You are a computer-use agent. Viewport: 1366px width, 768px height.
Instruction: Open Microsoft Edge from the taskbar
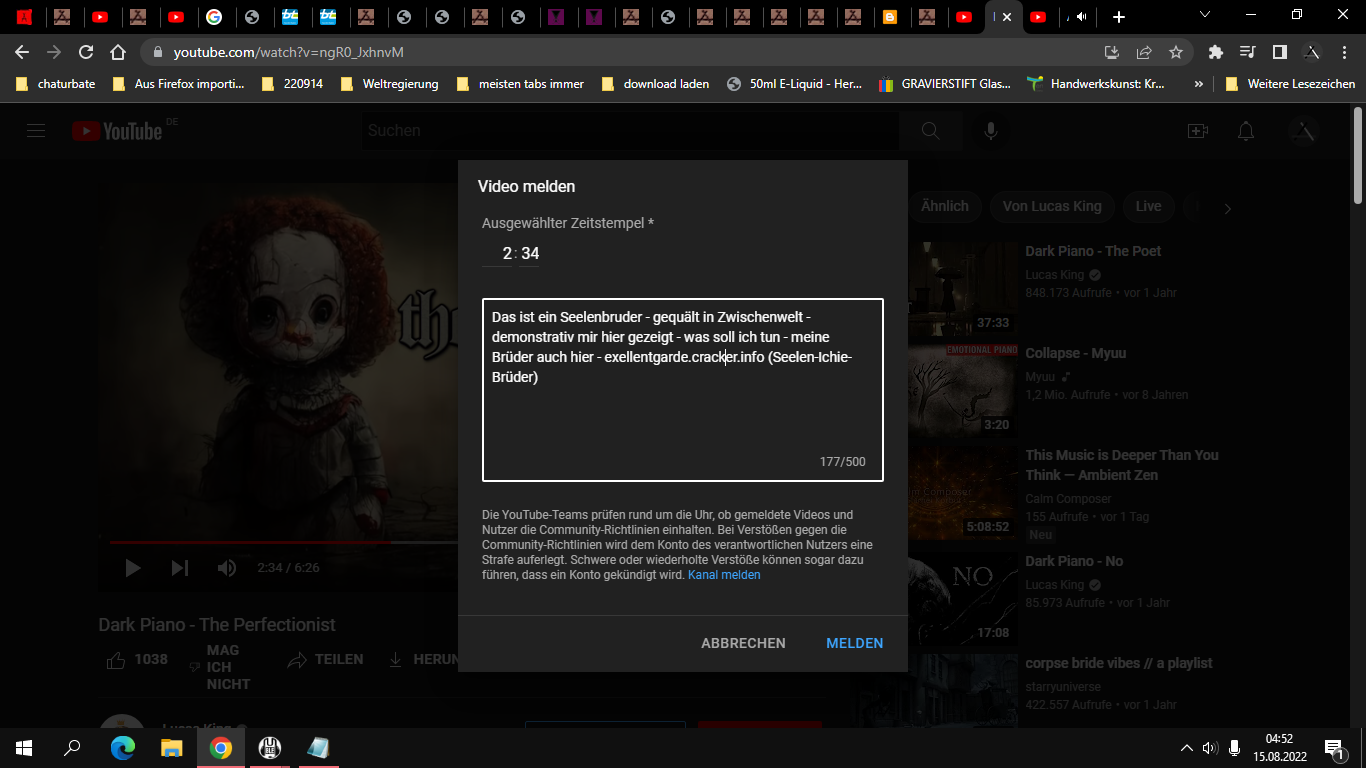pos(123,747)
